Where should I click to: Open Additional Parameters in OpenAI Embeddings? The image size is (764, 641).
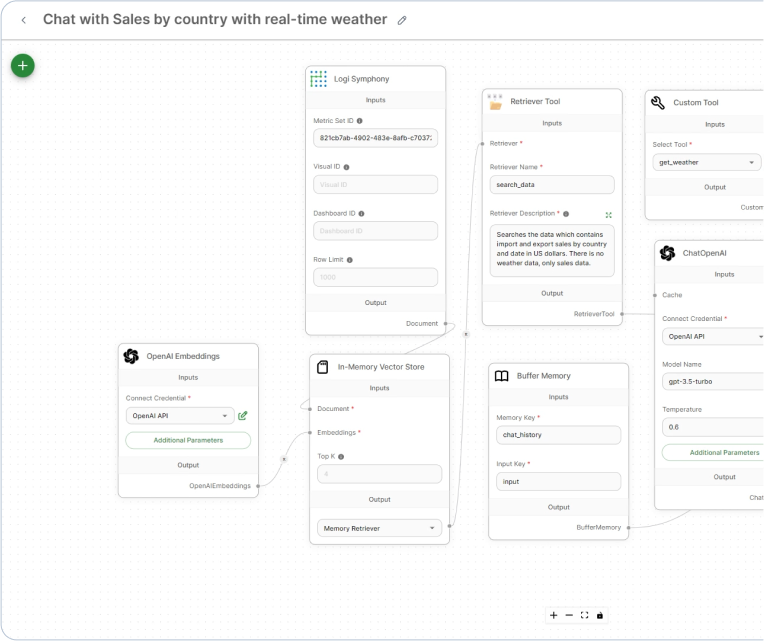[x=188, y=440]
